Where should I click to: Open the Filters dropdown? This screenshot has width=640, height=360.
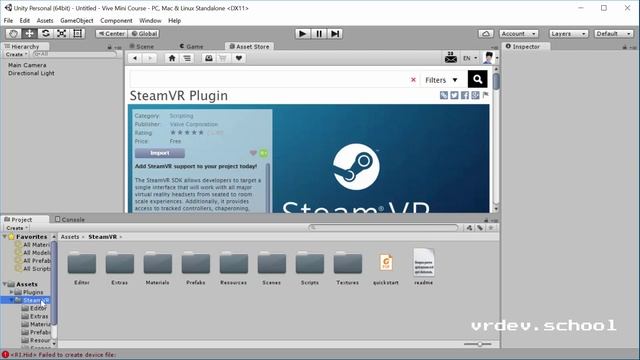pos(441,80)
